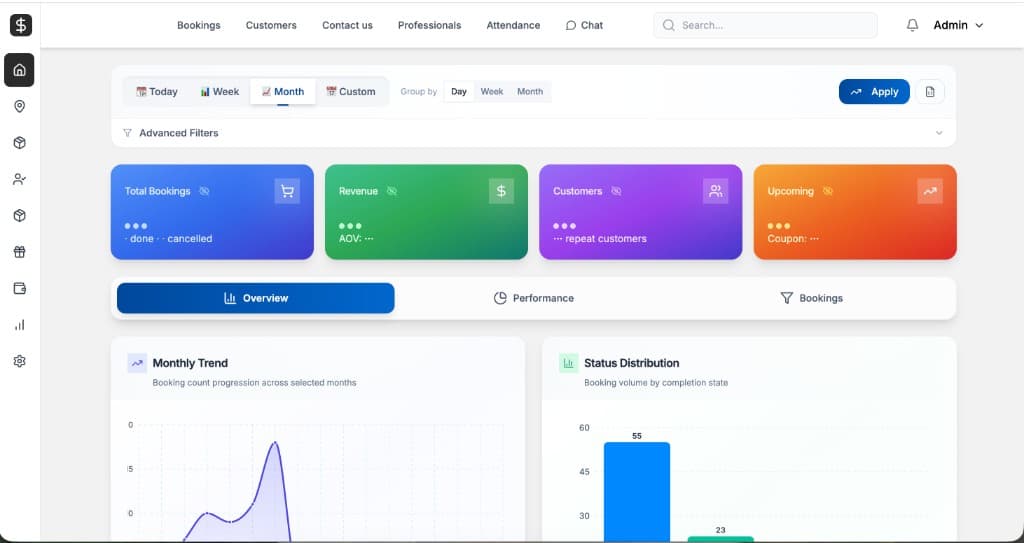Select the Week date range tab
This screenshot has width=1024, height=543.
tap(219, 91)
